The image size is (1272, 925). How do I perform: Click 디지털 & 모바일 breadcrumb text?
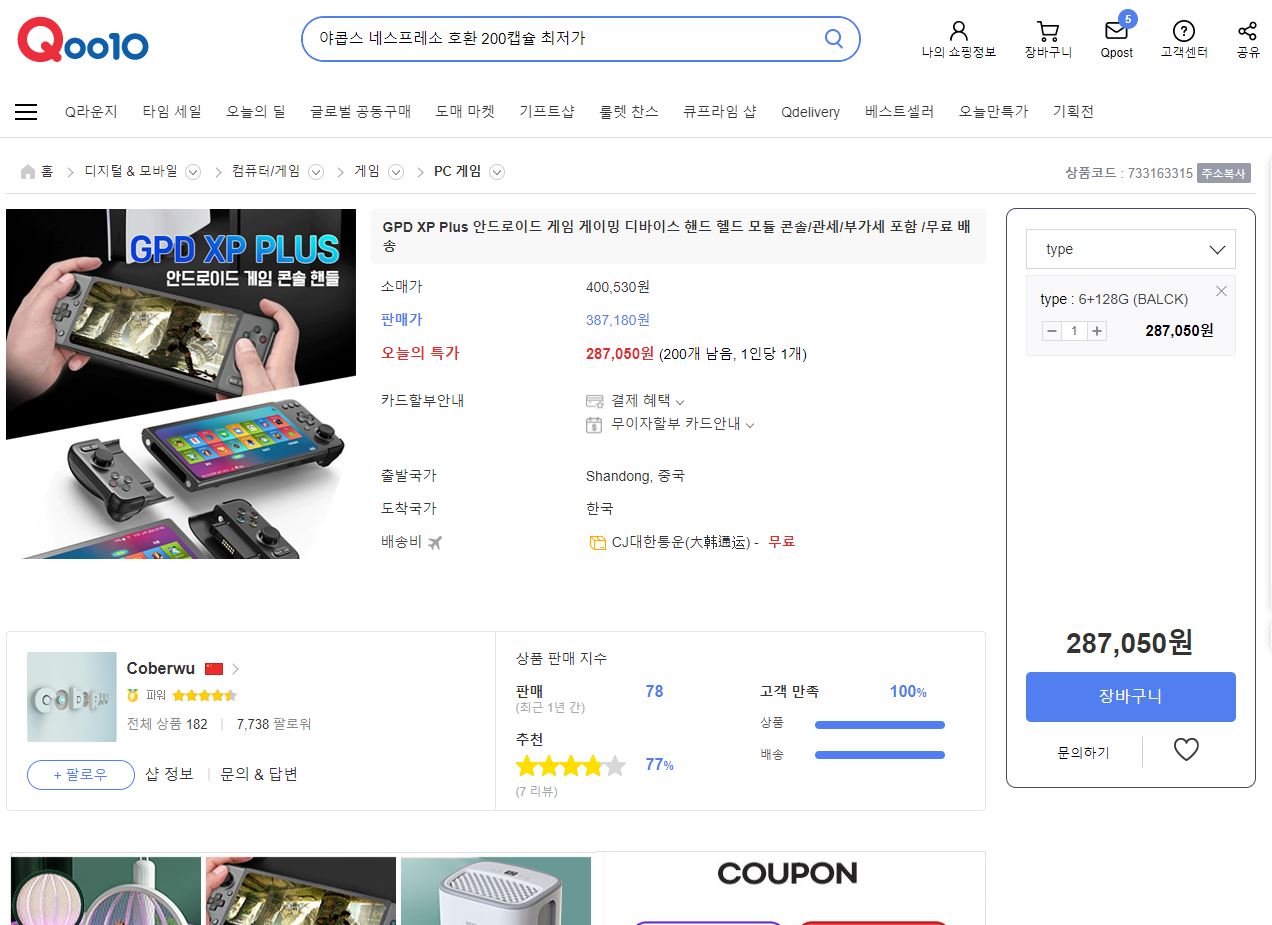[x=131, y=172]
